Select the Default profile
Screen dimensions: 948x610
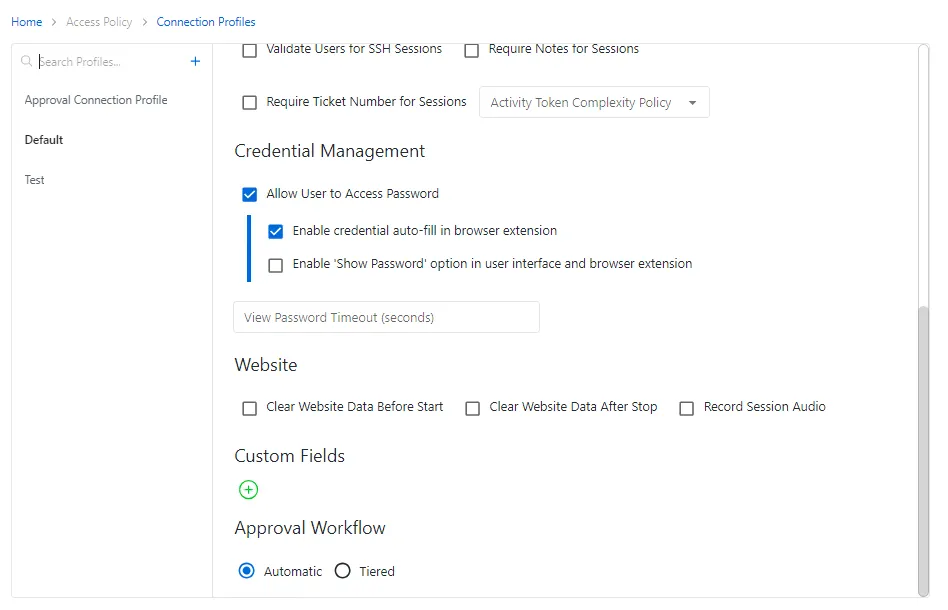tap(44, 140)
